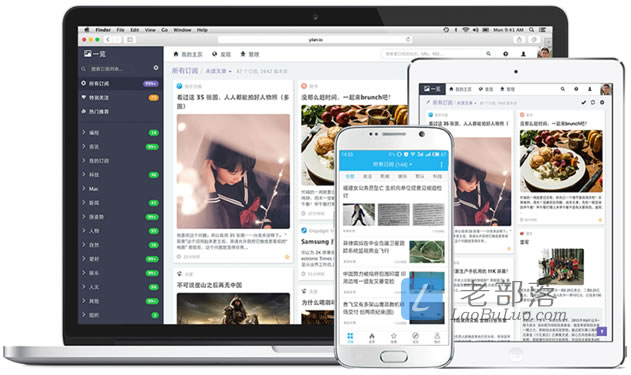Image resolution: width=631 pixels, height=375 pixels.
Task: Click the yilan.io address bar on the laptop
Action: pyautogui.click(x=315, y=39)
